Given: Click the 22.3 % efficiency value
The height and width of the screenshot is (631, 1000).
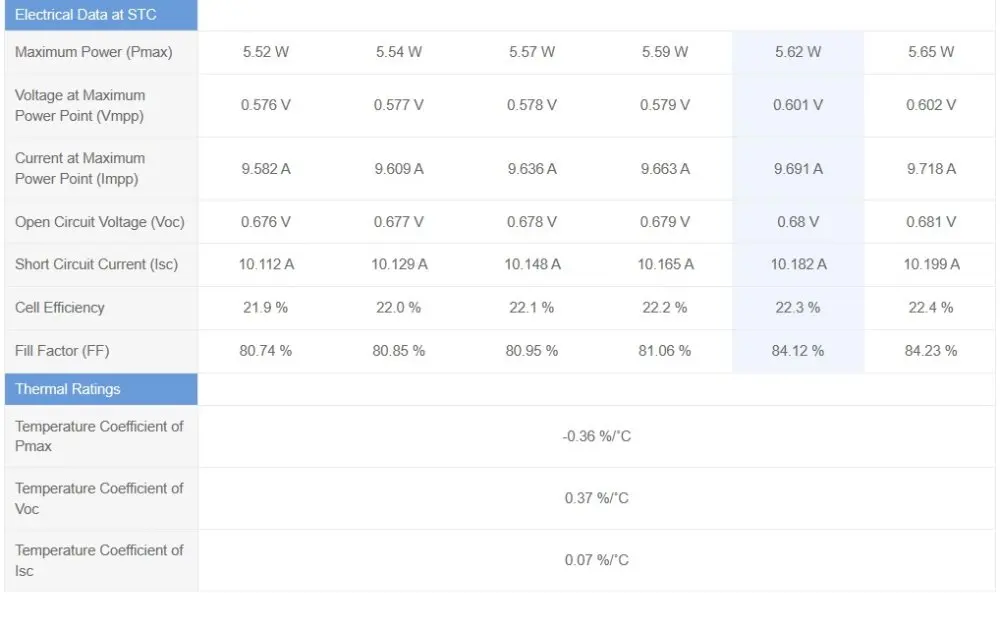Looking at the screenshot, I should [798, 308].
